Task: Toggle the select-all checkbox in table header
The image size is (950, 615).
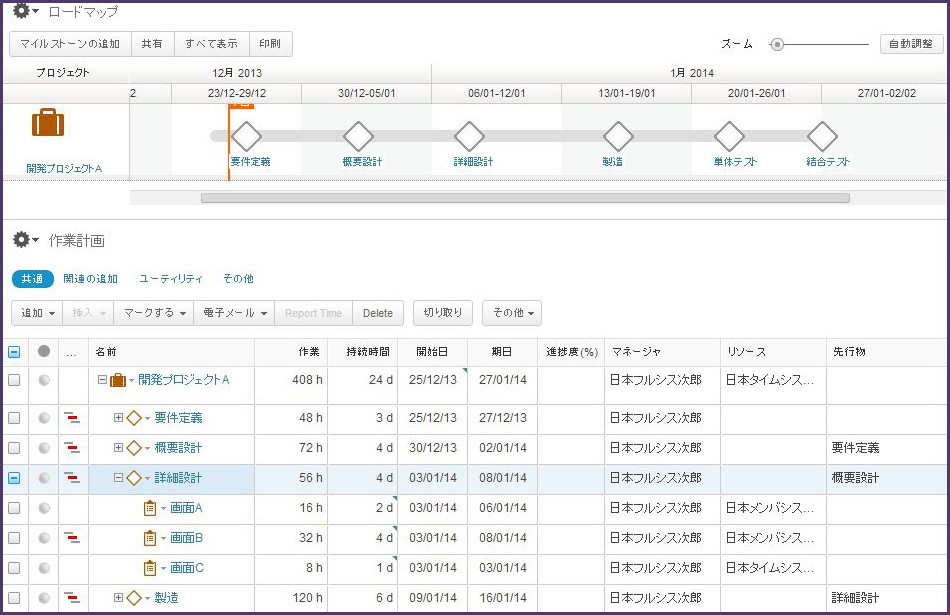Action: (x=14, y=352)
